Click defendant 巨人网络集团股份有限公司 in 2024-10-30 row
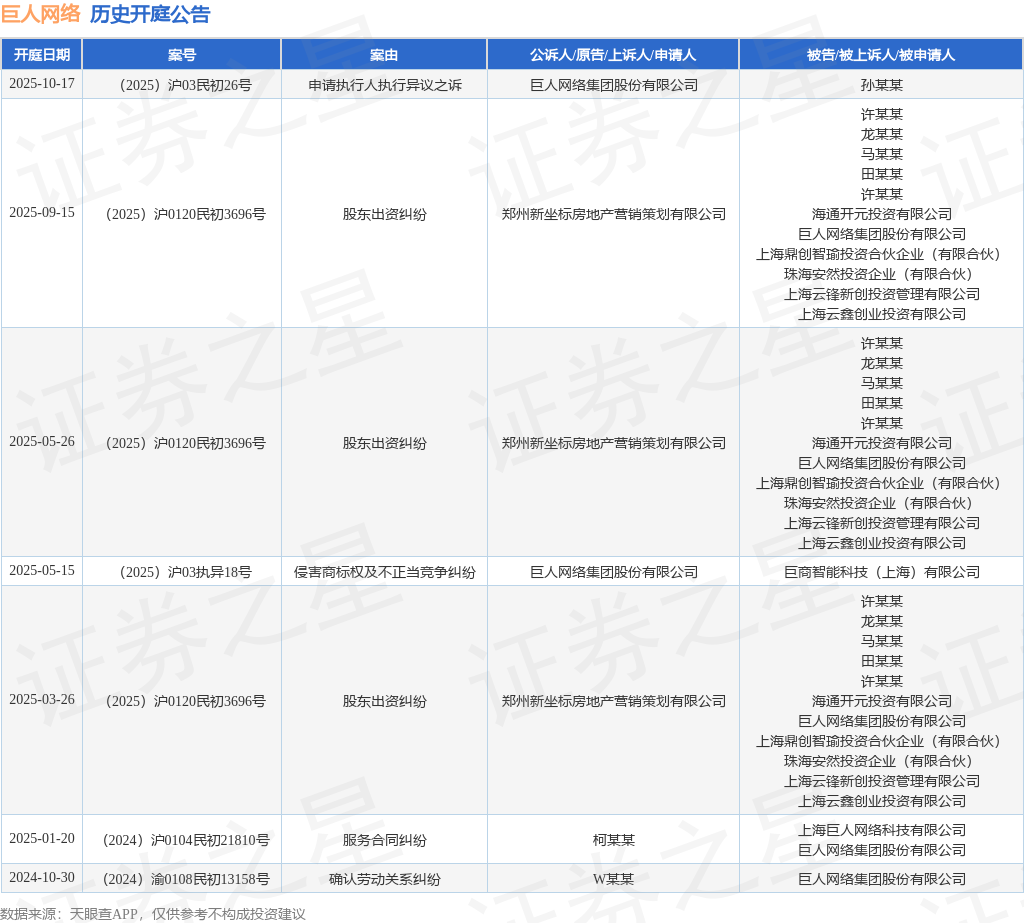Image resolution: width=1024 pixels, height=923 pixels. [882, 879]
